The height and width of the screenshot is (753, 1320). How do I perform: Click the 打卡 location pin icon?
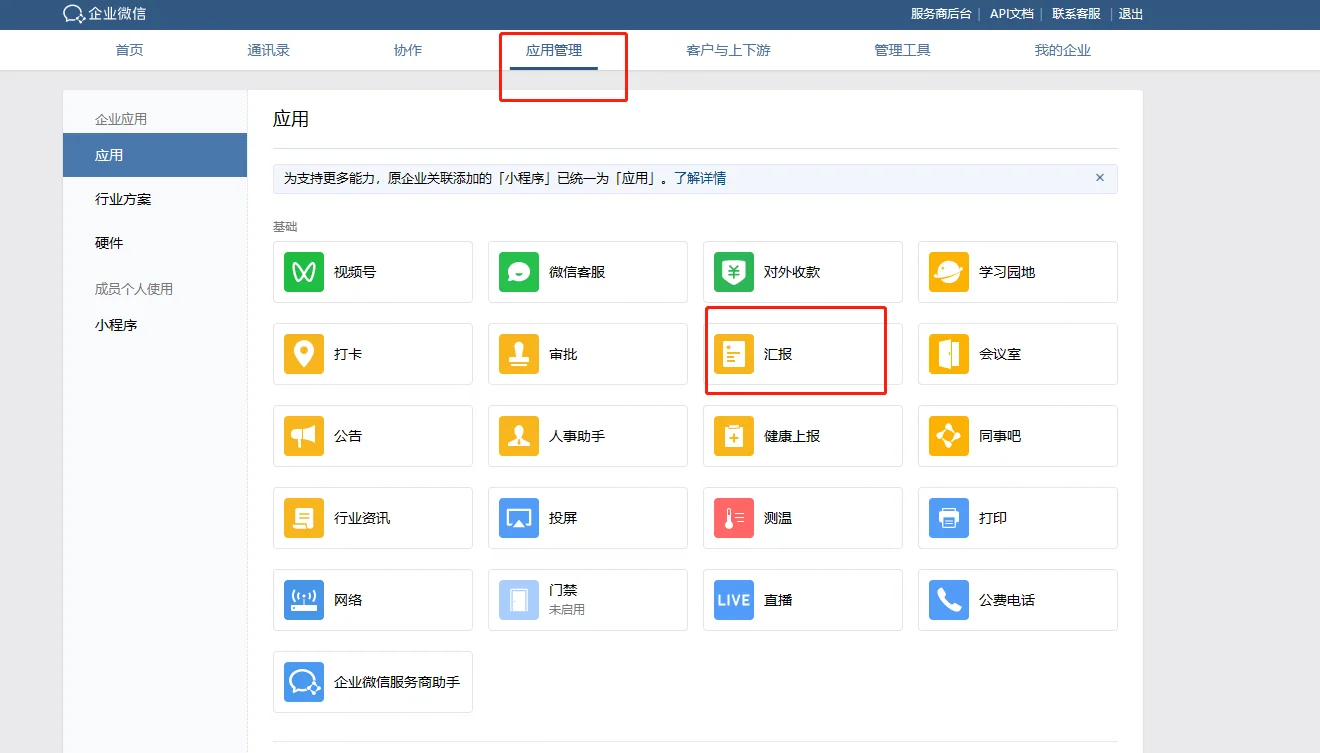point(304,354)
